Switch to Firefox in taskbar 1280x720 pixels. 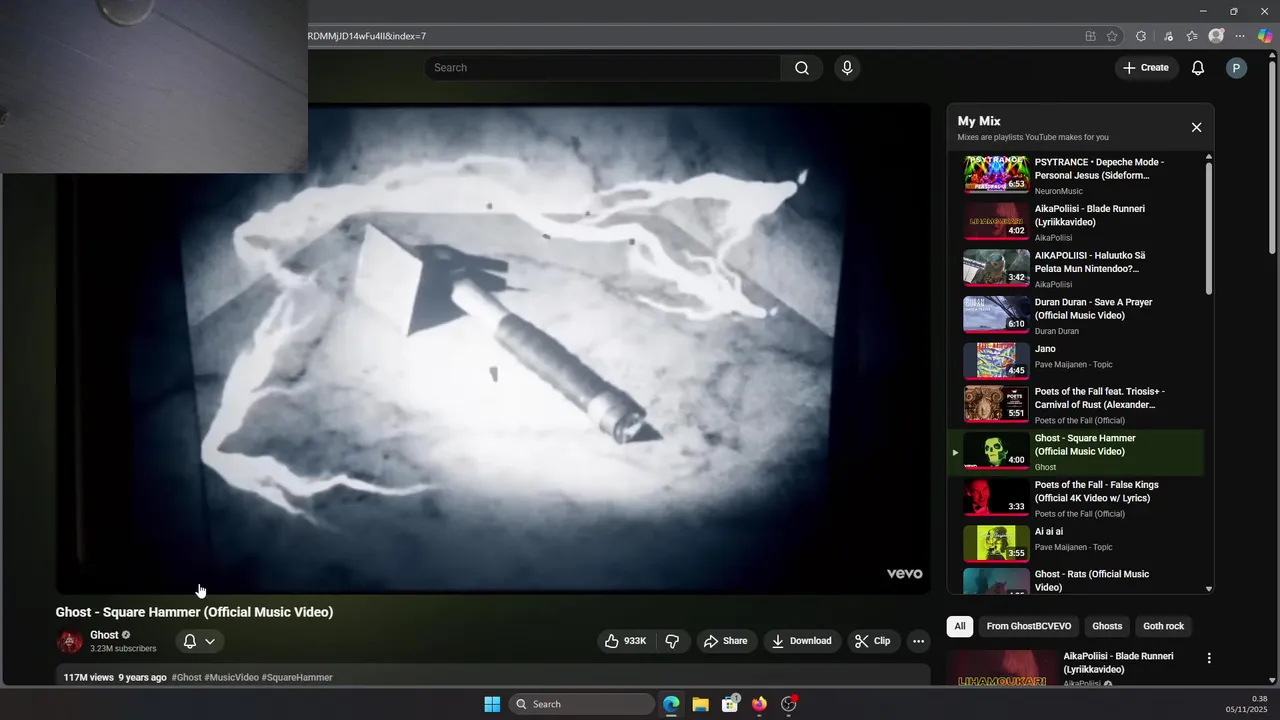[759, 704]
